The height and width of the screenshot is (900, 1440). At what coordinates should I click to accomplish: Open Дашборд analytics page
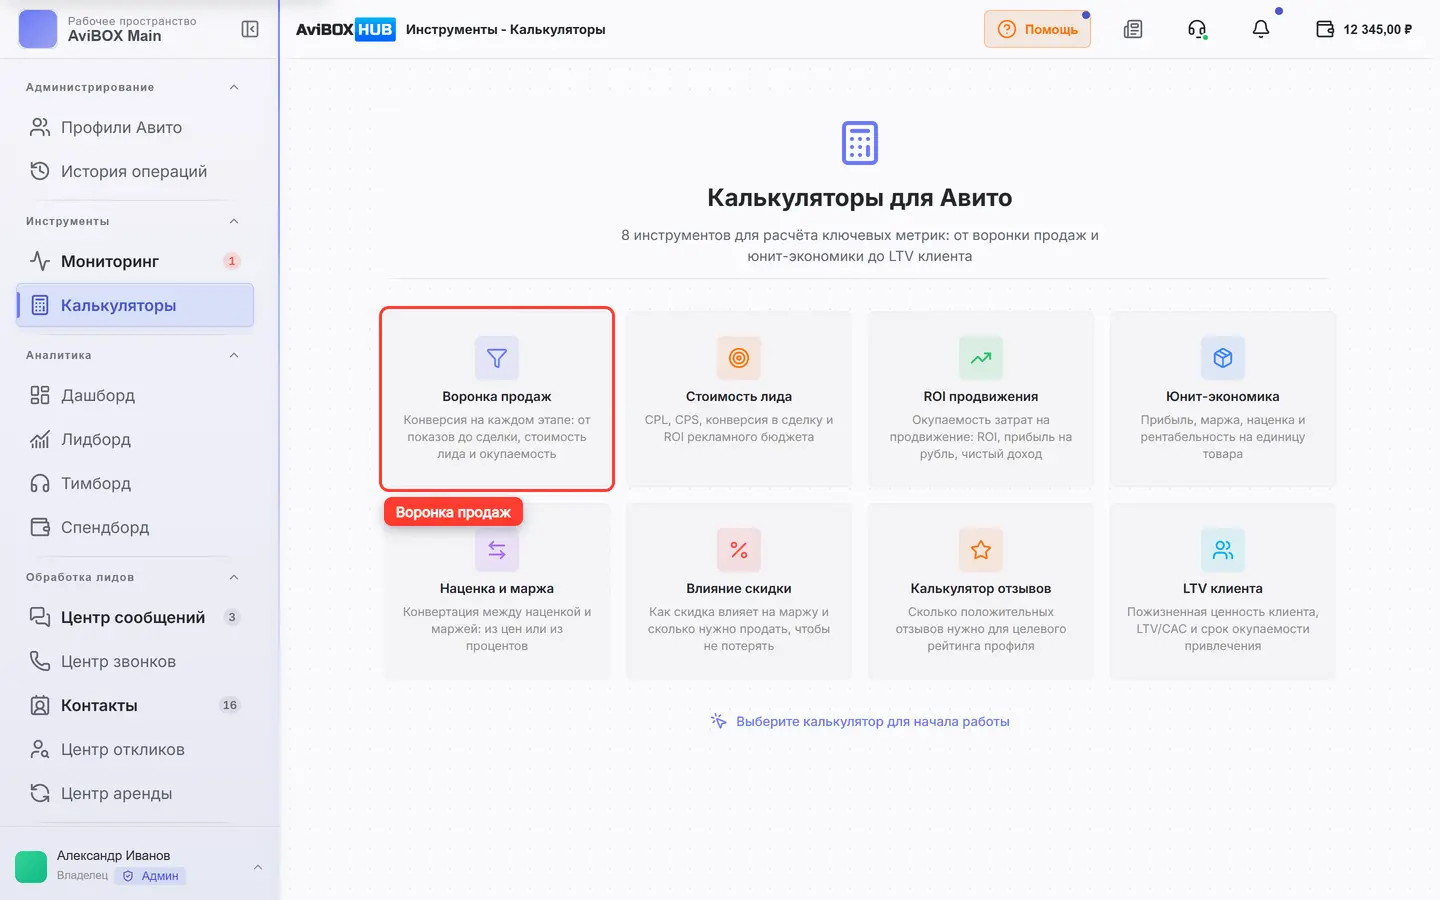pos(135,395)
